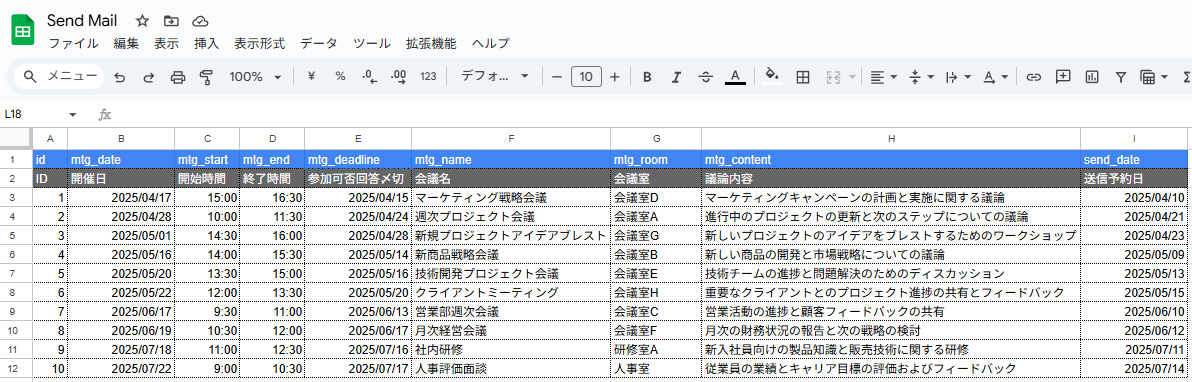Click the mtg_deadline header cell
The image size is (1192, 382).
coord(358,160)
